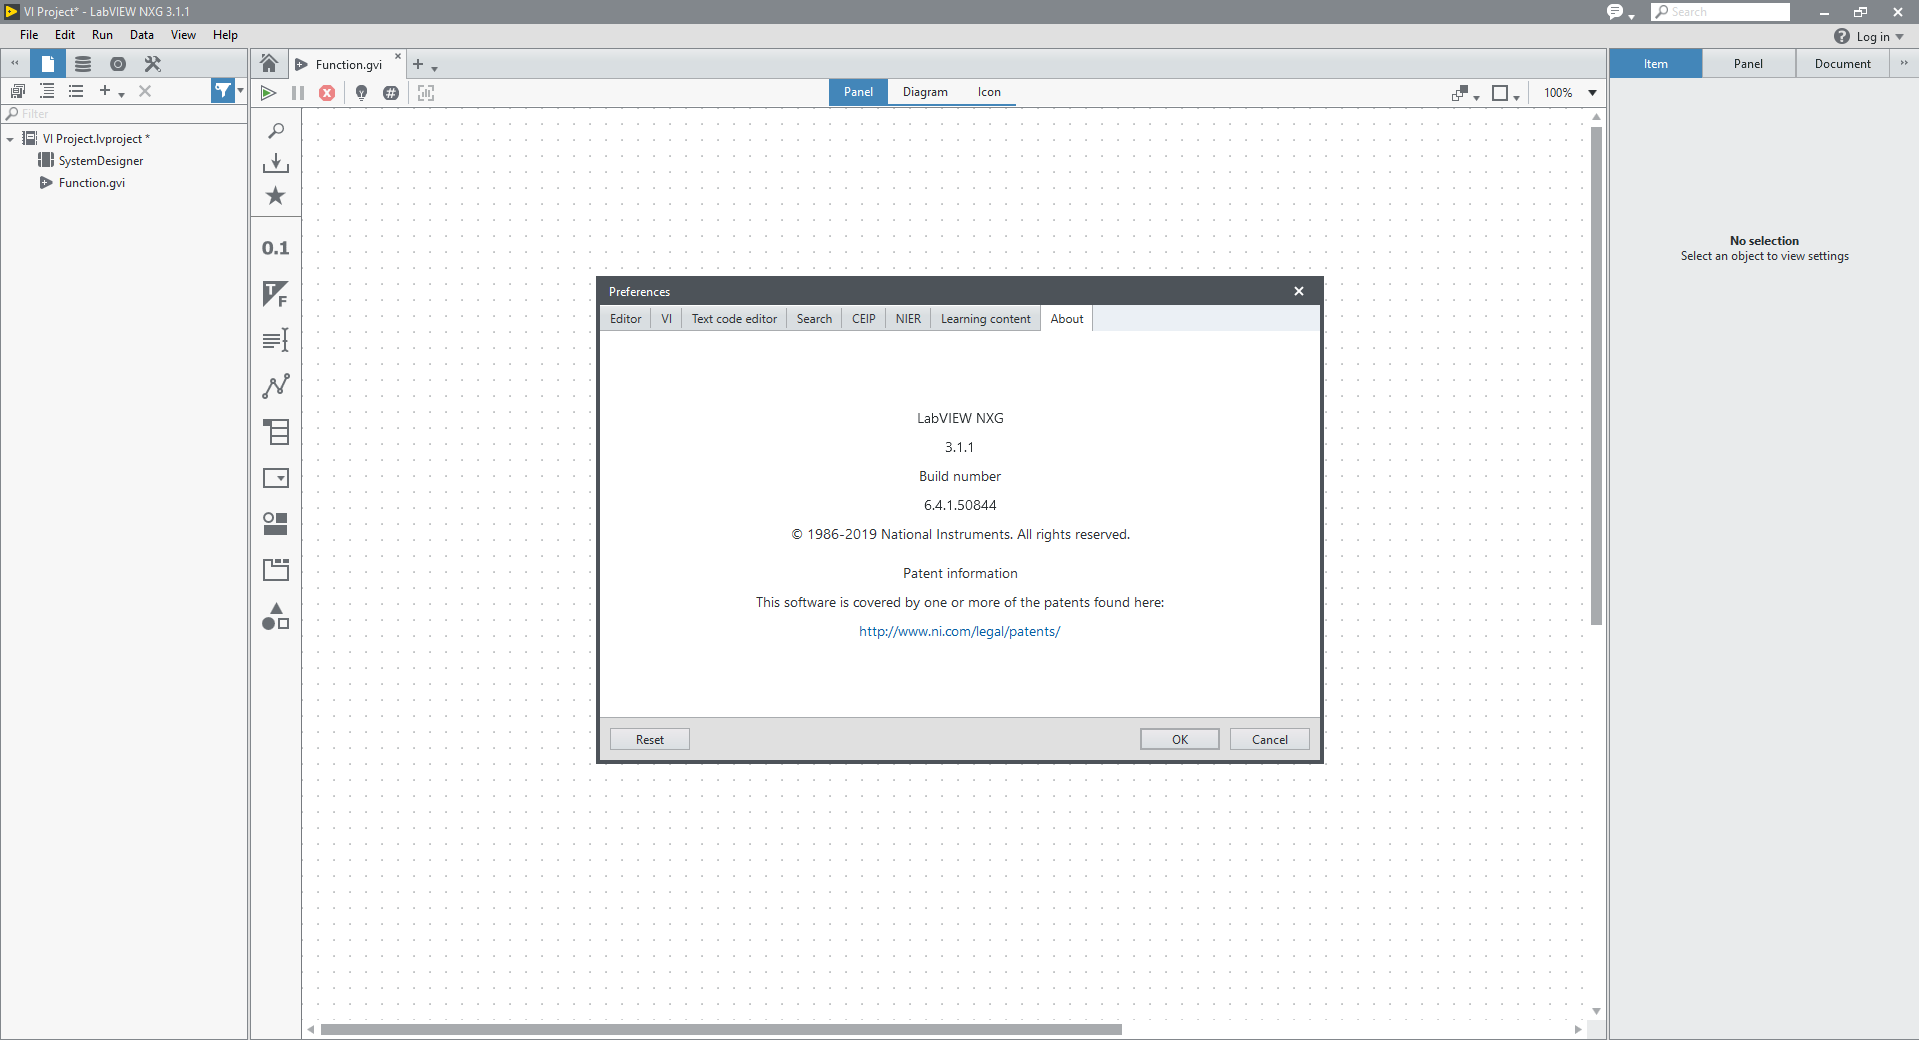Open the filter funnel dropdown arrow

pyautogui.click(x=240, y=91)
